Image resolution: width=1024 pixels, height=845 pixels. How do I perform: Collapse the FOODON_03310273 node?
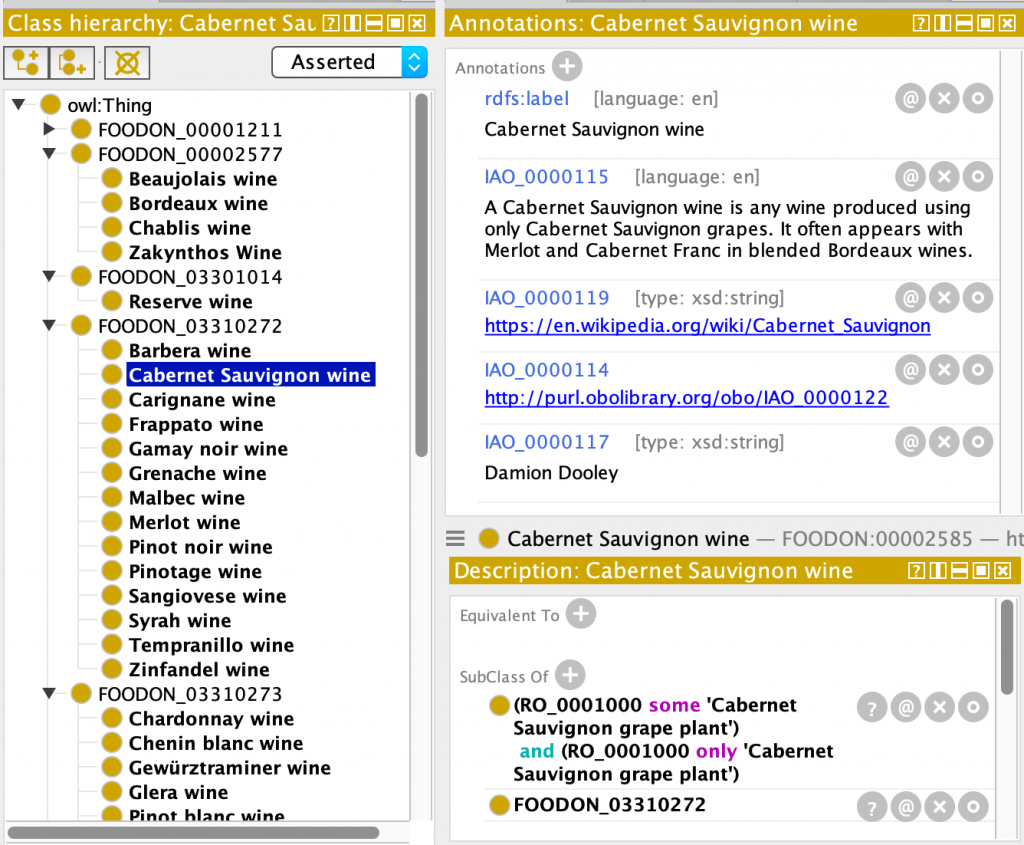click(x=49, y=694)
